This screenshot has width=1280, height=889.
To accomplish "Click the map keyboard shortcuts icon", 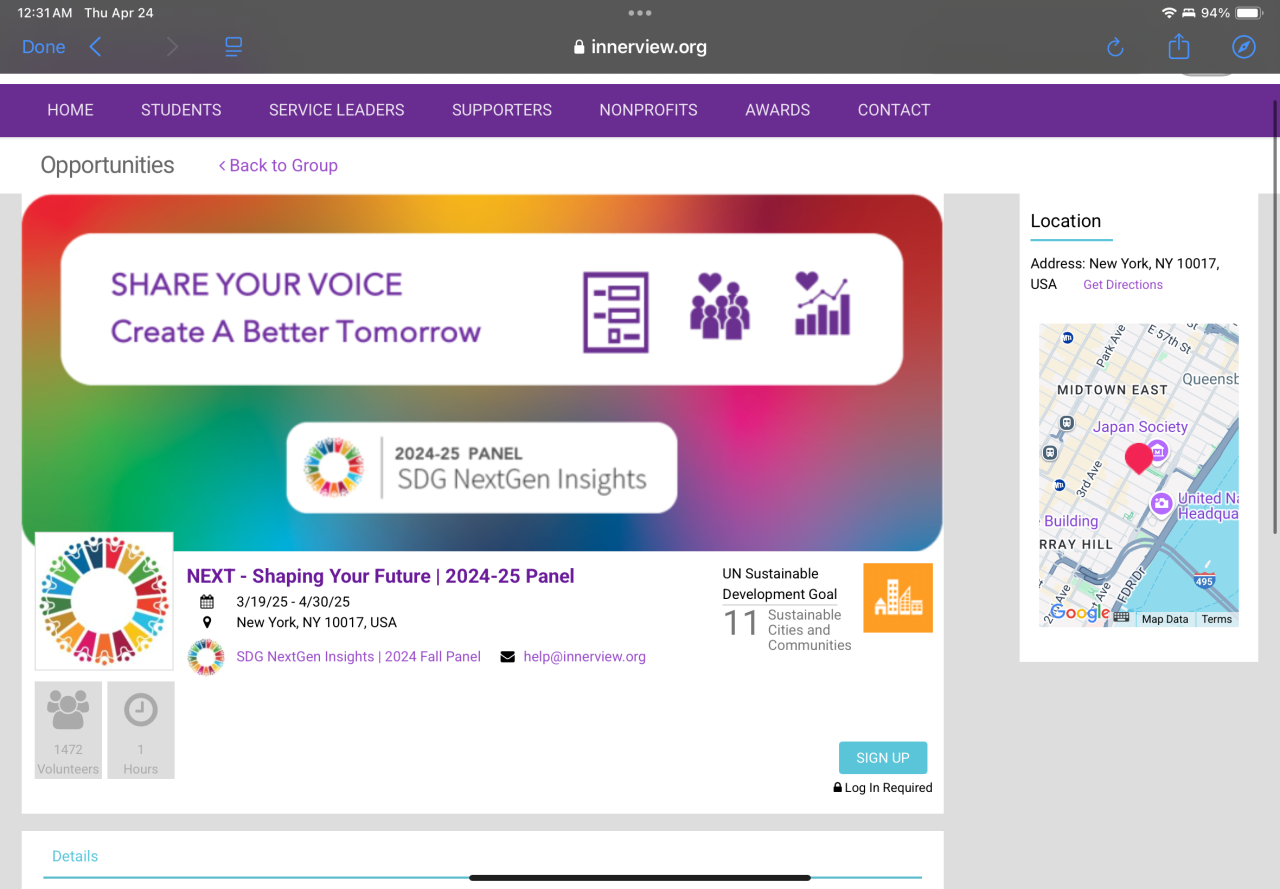I will 1122,618.
